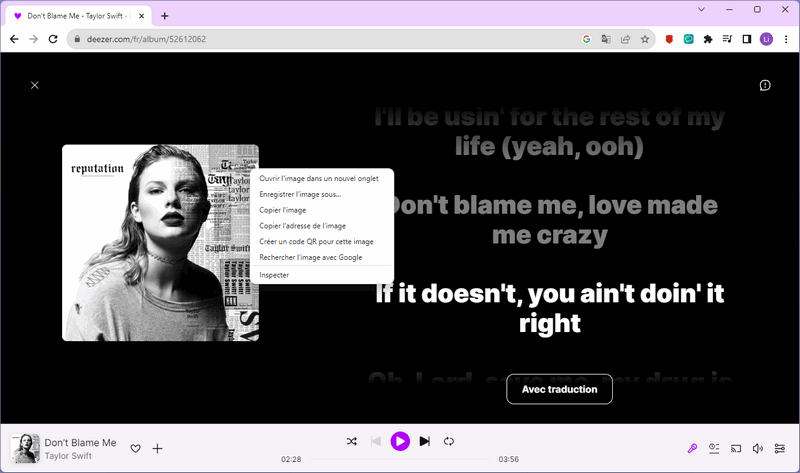Select Ouvrir l'image dans un nouvel onglet
800x473 pixels.
click(x=322, y=179)
